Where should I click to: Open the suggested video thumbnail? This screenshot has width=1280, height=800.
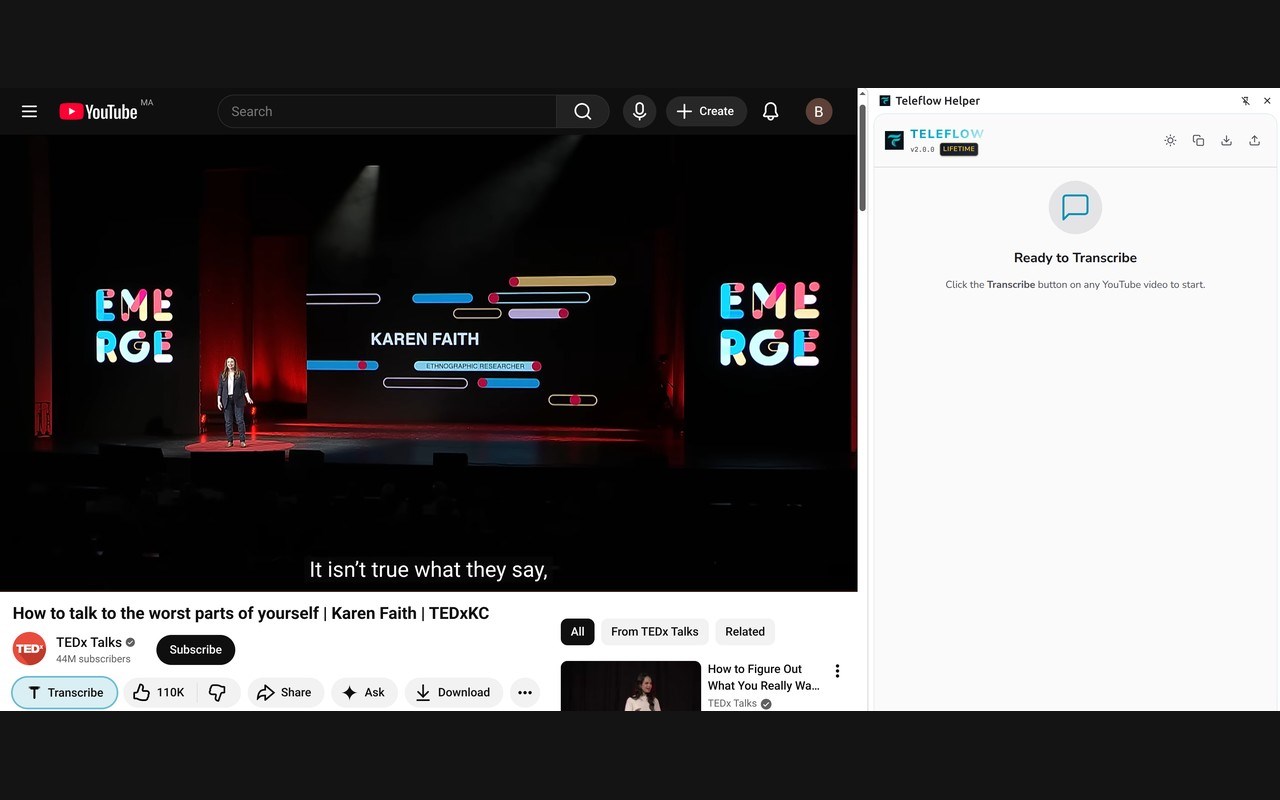[x=631, y=686]
